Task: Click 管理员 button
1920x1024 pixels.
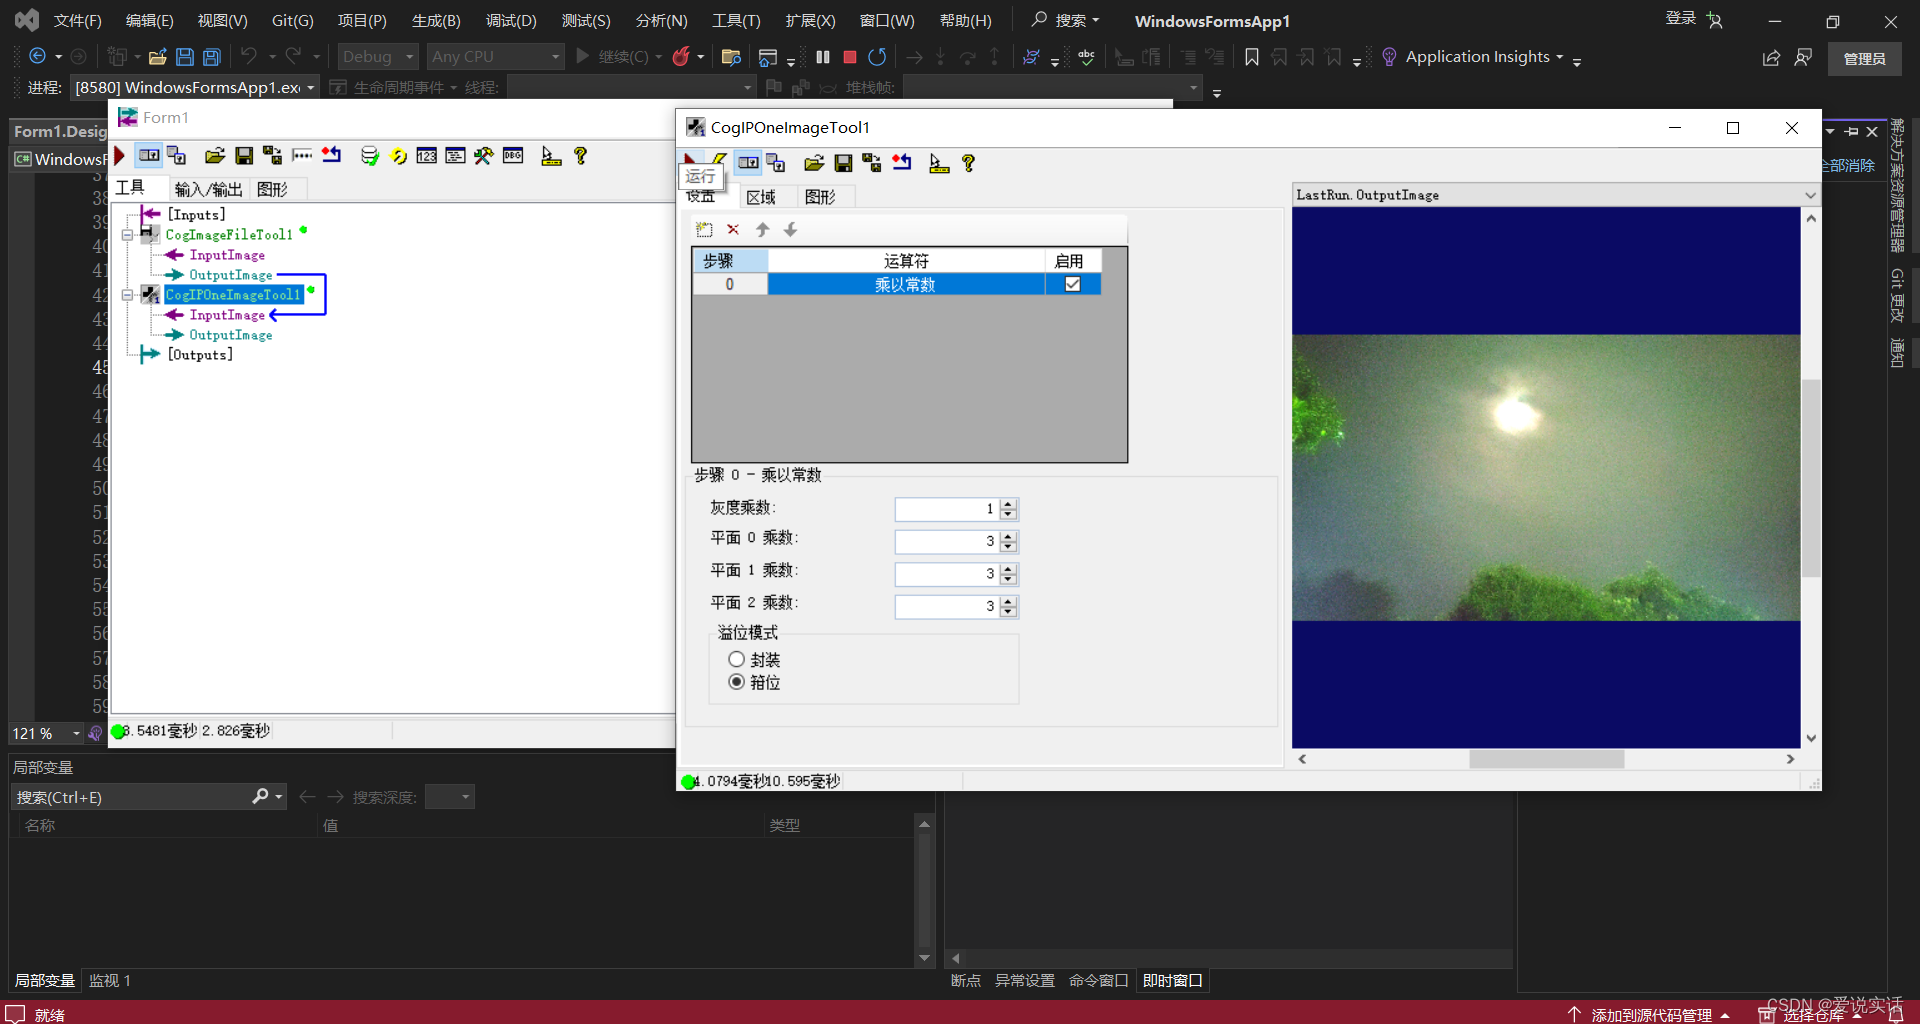Action: (x=1865, y=59)
